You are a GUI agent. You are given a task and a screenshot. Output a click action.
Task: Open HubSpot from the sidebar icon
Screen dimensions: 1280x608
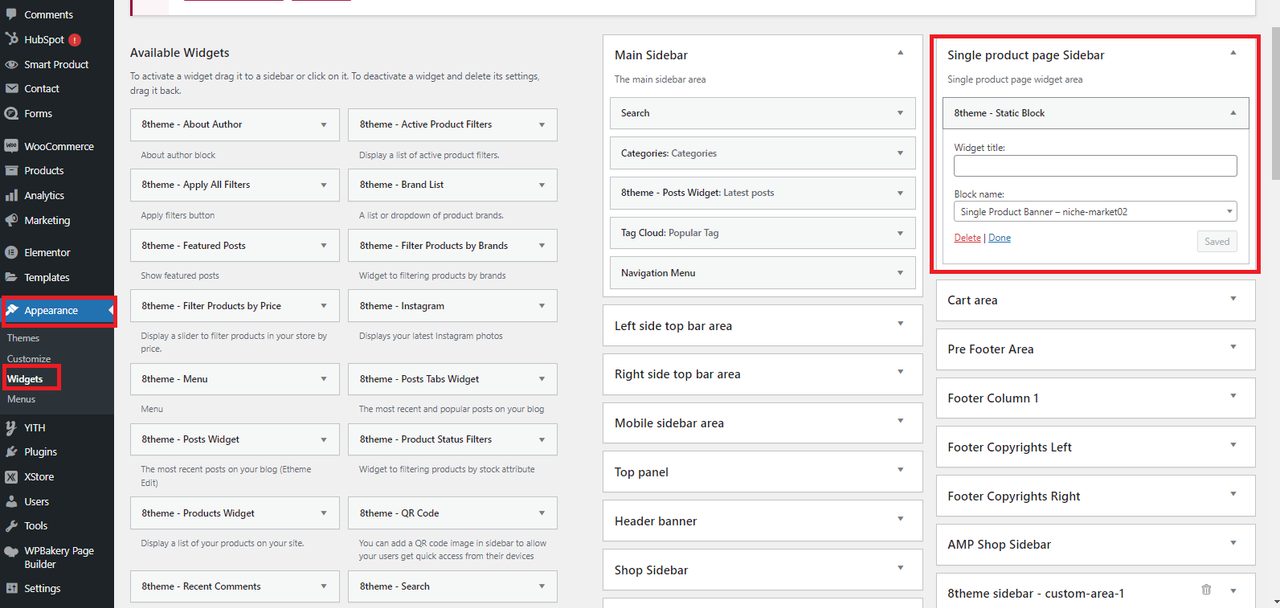11,40
